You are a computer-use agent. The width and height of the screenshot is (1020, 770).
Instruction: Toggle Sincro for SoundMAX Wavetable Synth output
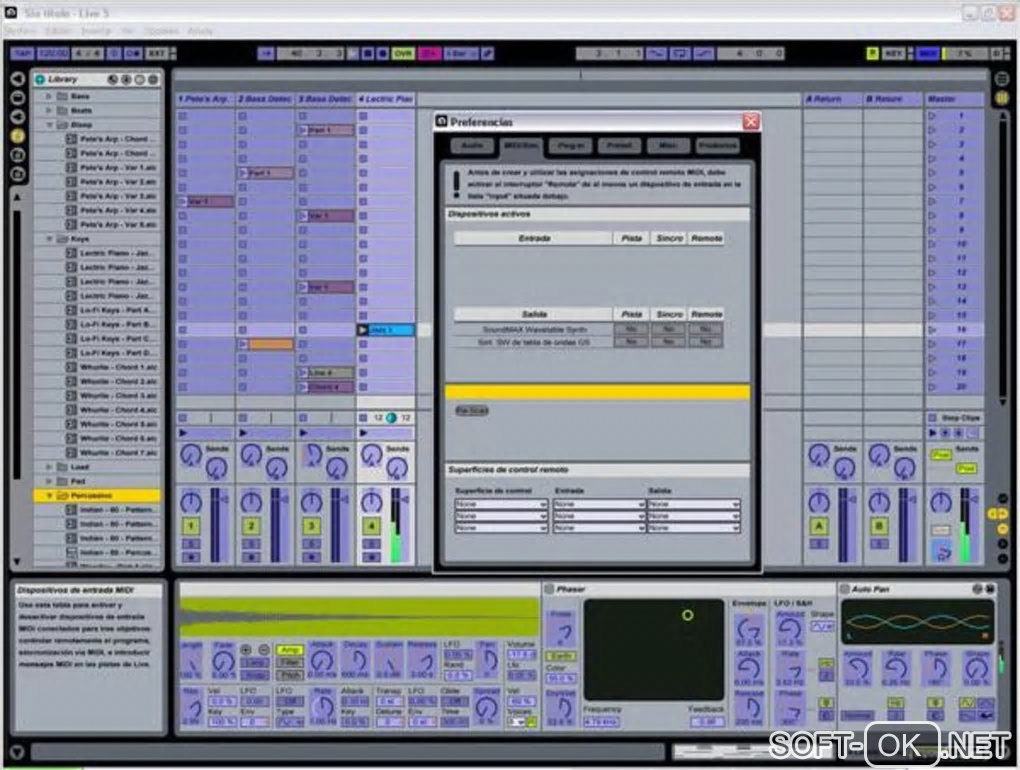pyautogui.click(x=669, y=330)
